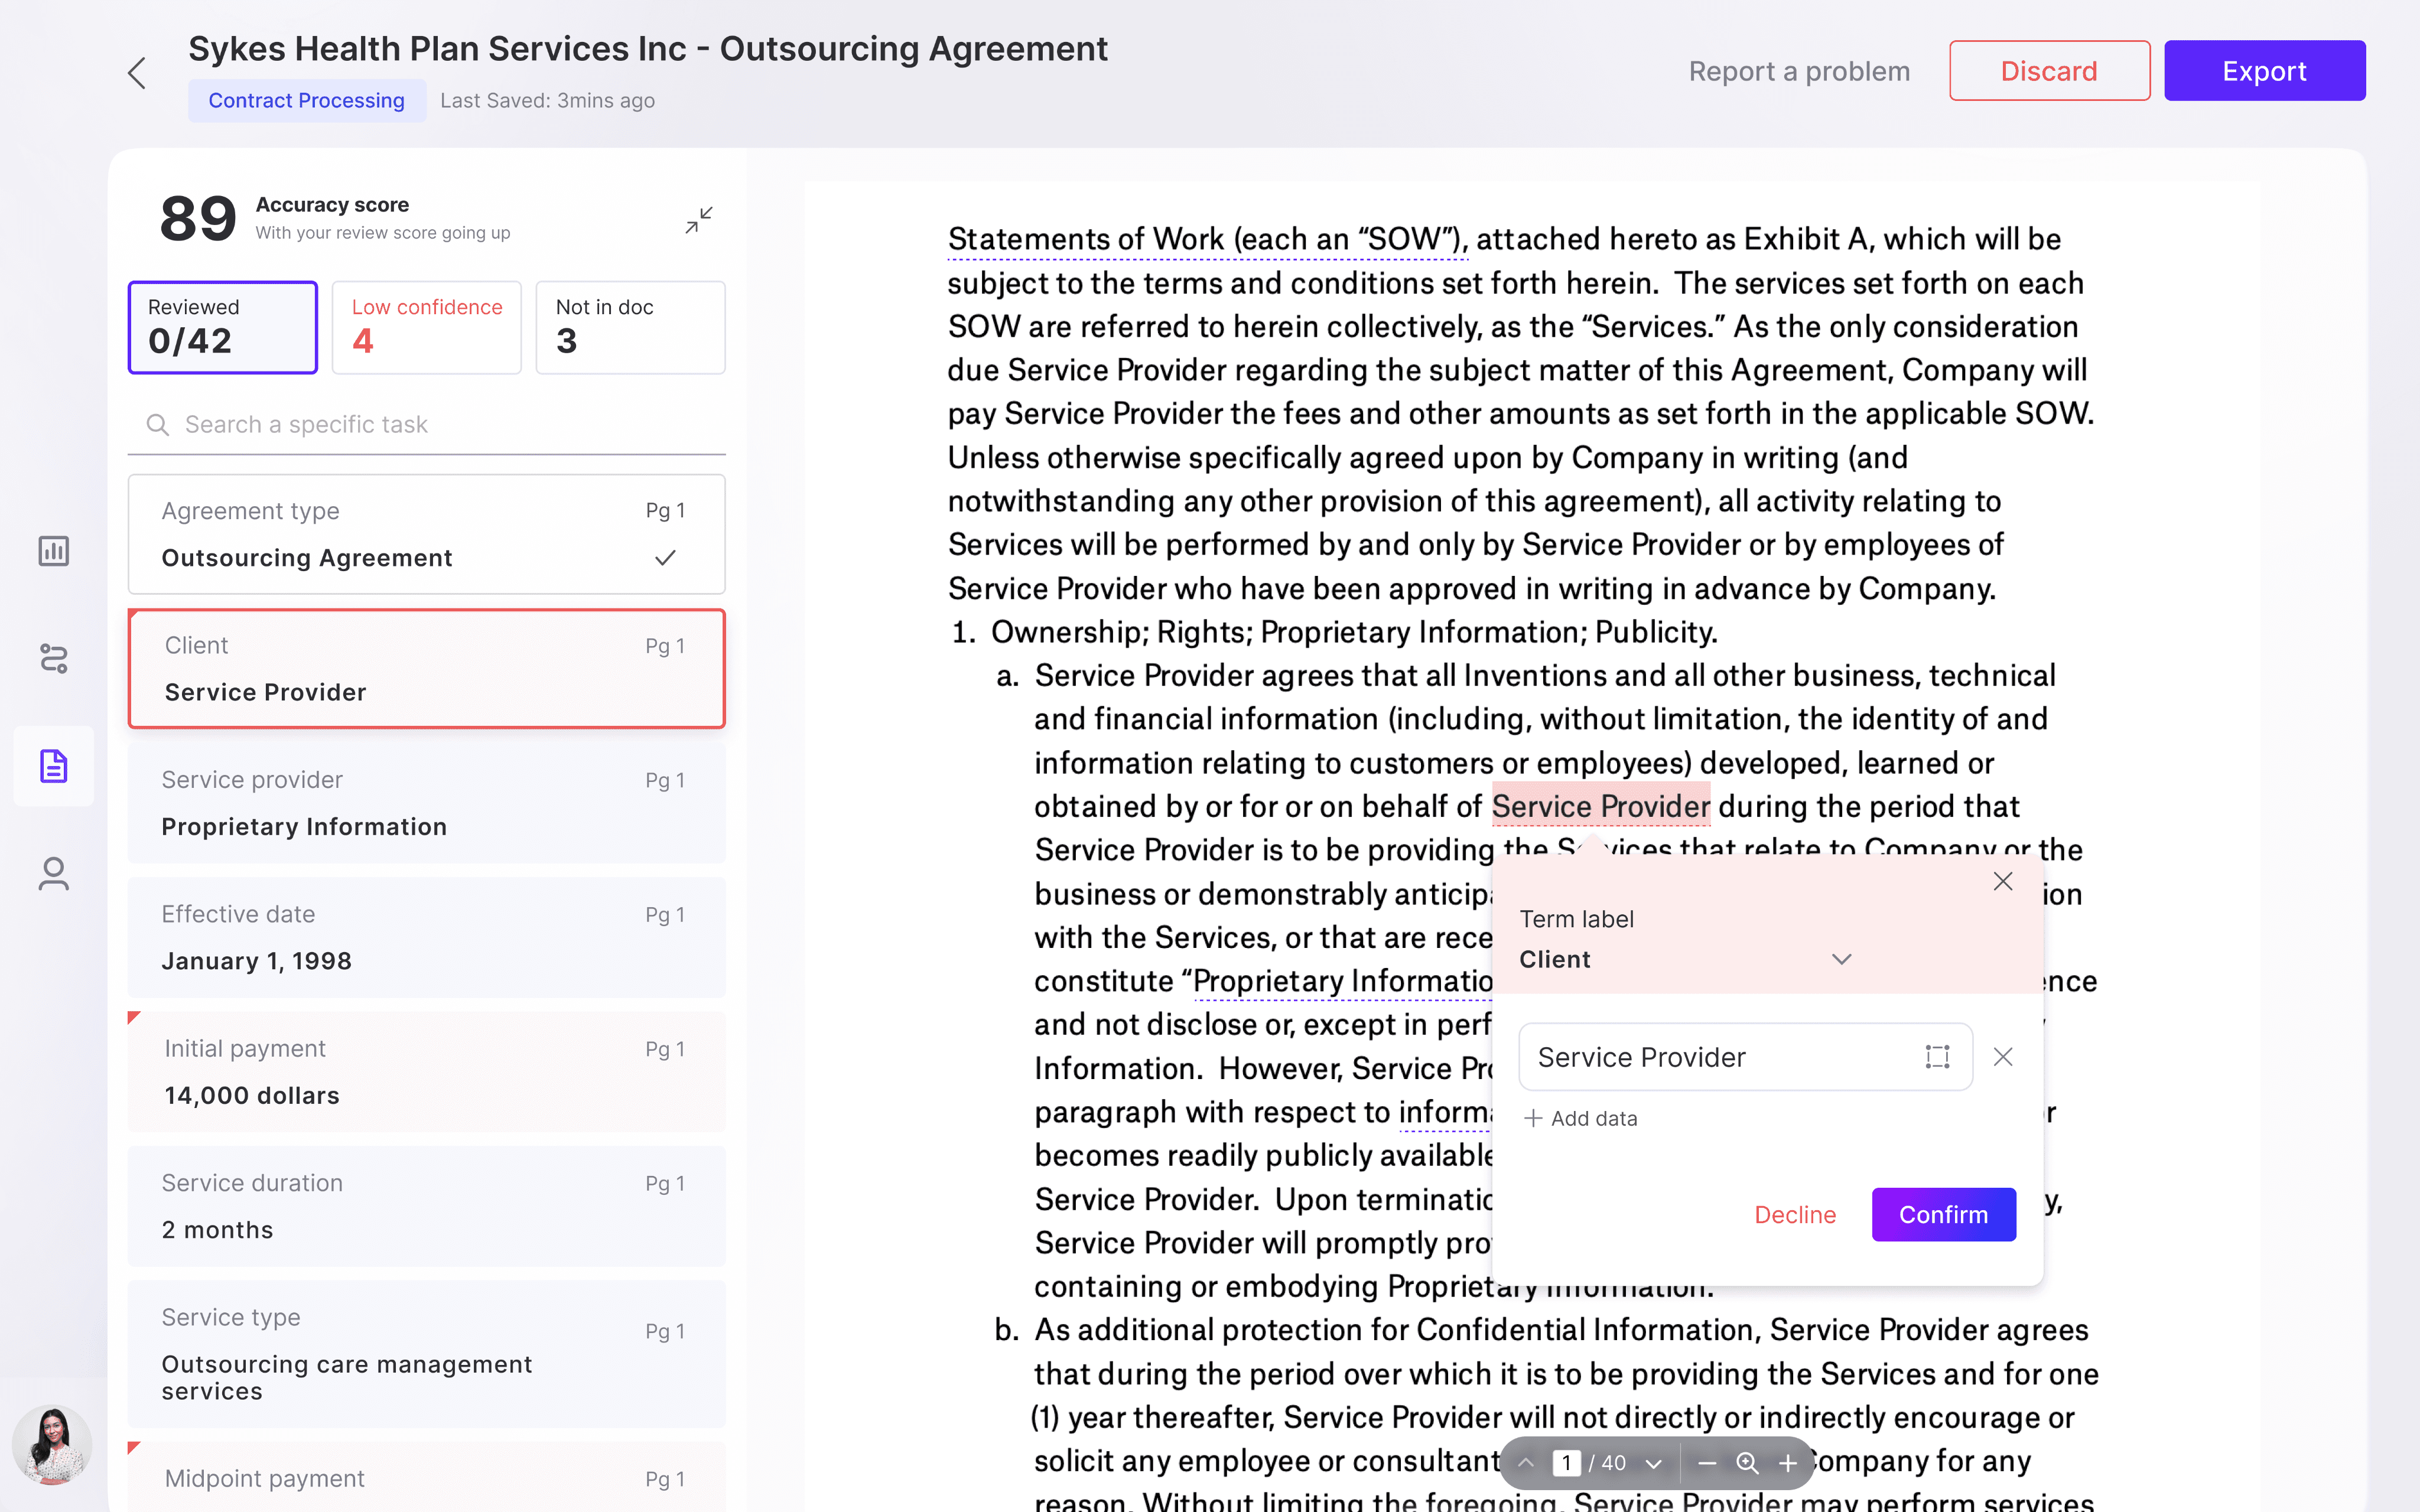
Task: Toggle the Agreement type checkmark
Action: (x=665, y=558)
